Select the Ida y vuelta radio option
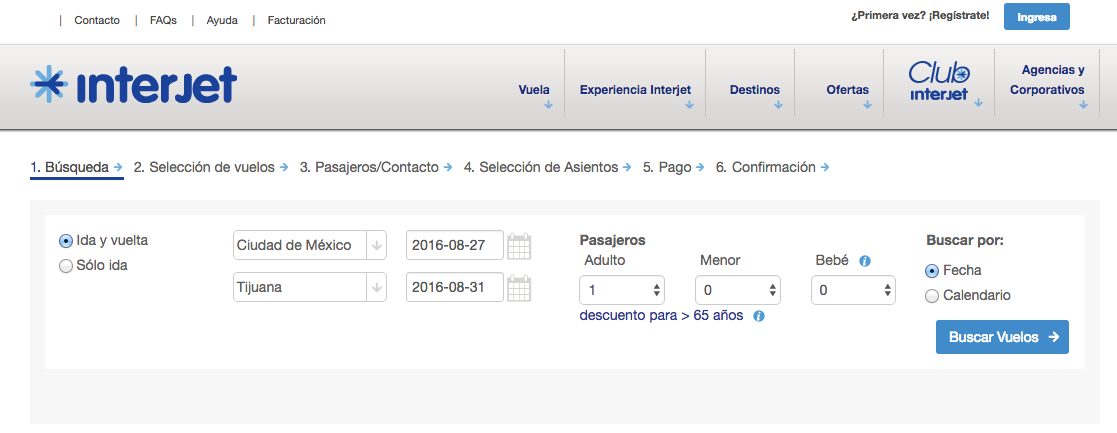The image size is (1117, 433). click(x=66, y=241)
